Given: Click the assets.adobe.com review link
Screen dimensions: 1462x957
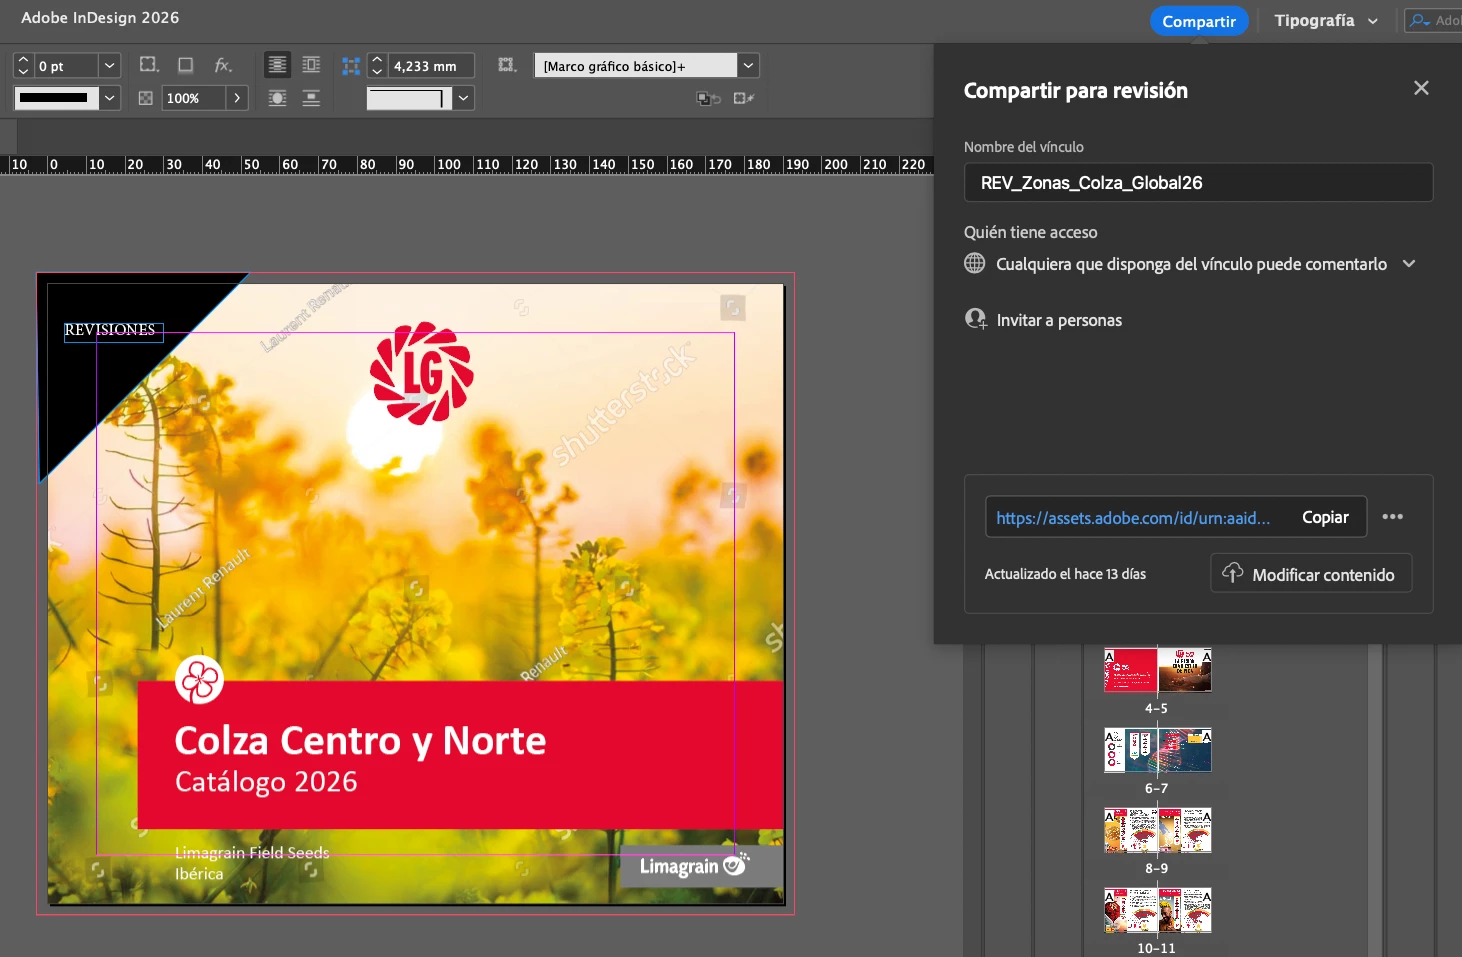Looking at the screenshot, I should pos(1133,518).
